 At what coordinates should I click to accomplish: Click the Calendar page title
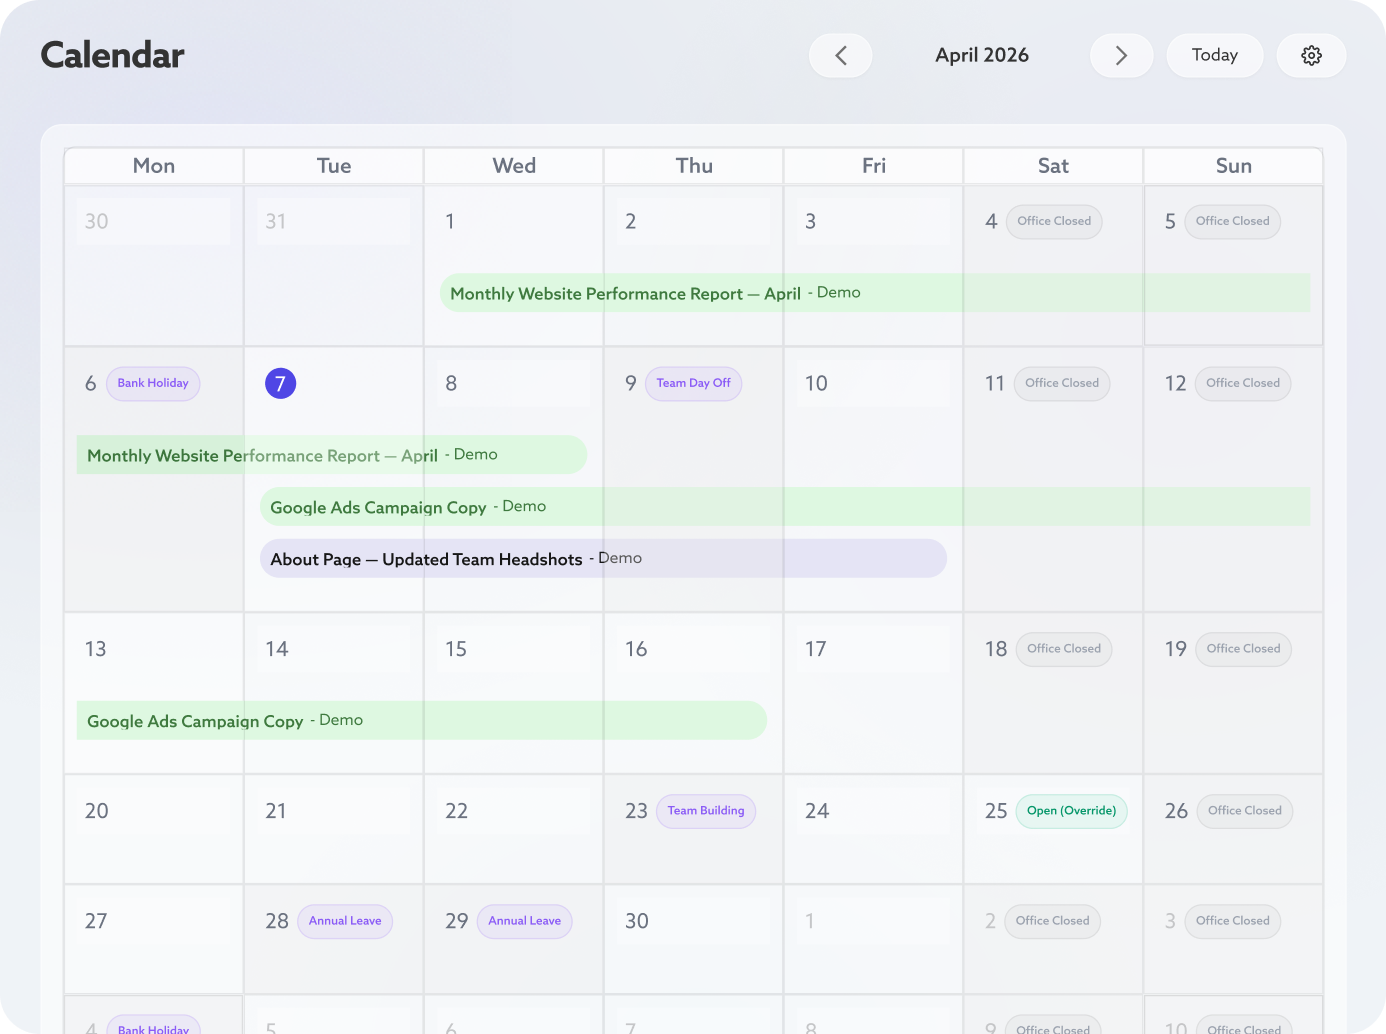click(x=112, y=55)
